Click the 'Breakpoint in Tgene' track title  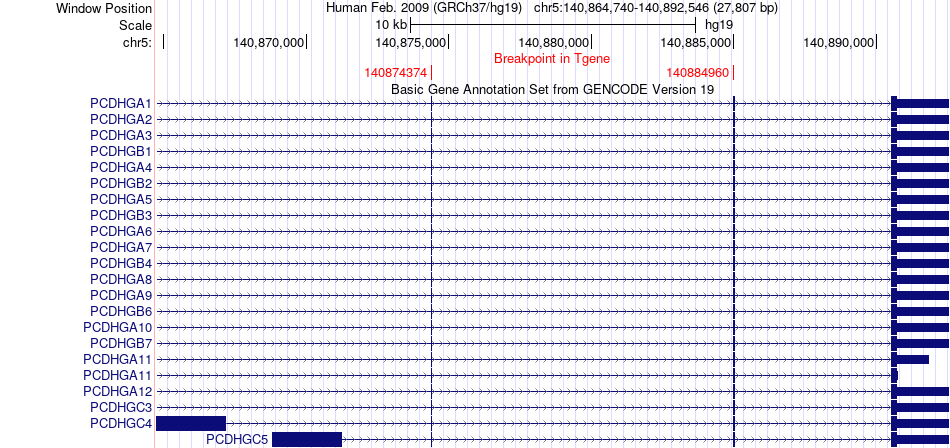point(552,58)
